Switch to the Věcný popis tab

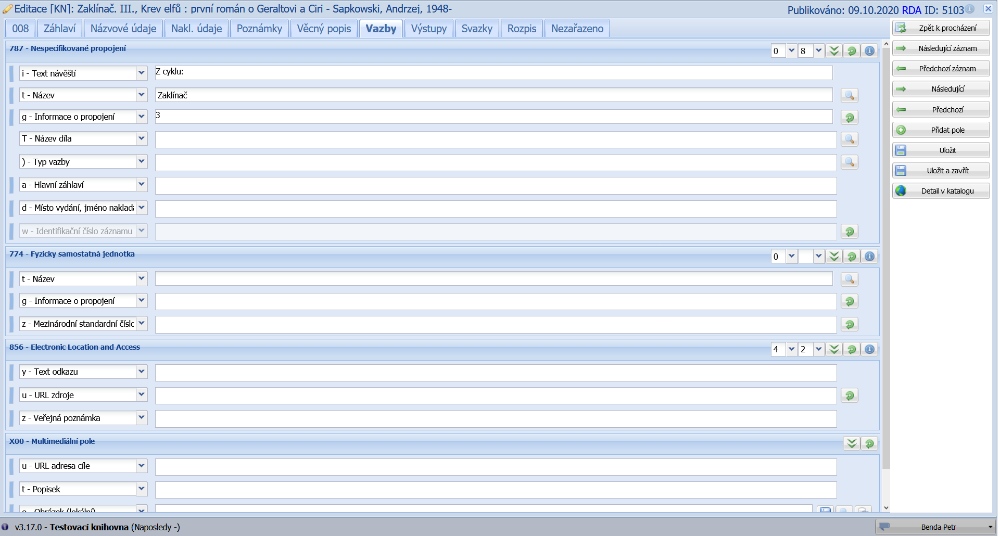(x=324, y=28)
